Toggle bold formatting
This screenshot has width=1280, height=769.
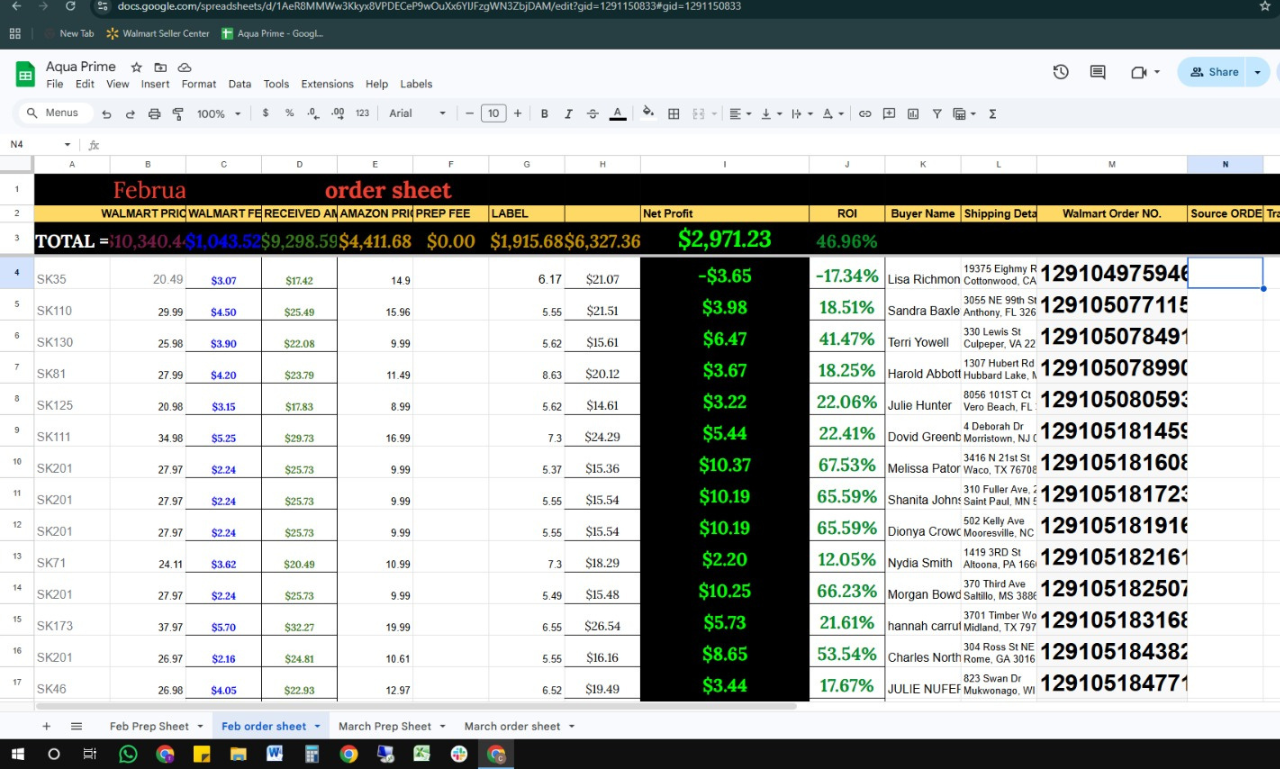(545, 114)
